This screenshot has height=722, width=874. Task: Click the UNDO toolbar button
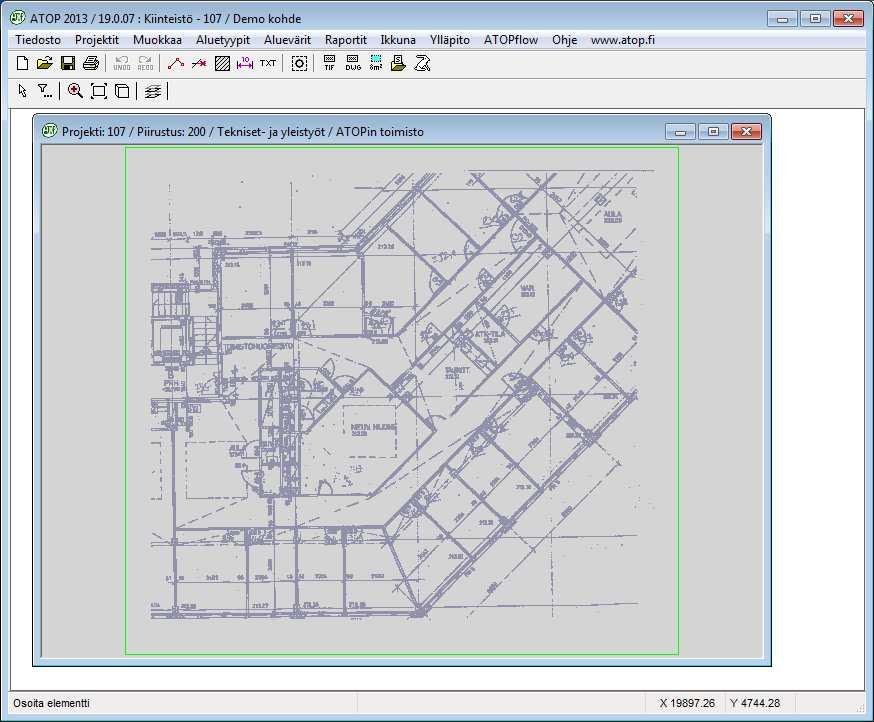pyautogui.click(x=122, y=64)
